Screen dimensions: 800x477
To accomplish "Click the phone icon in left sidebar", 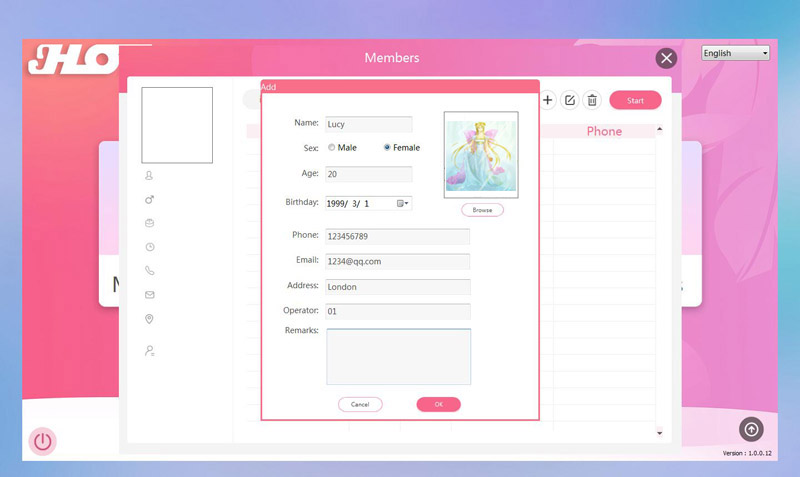I will point(149,270).
